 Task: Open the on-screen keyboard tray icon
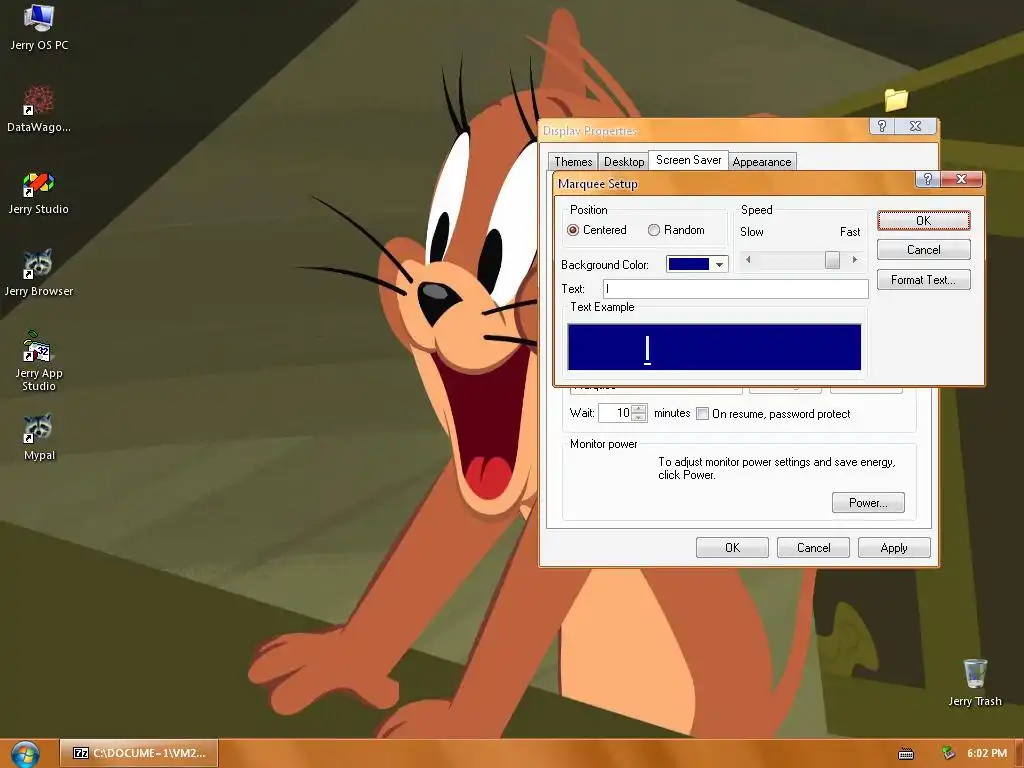(906, 754)
